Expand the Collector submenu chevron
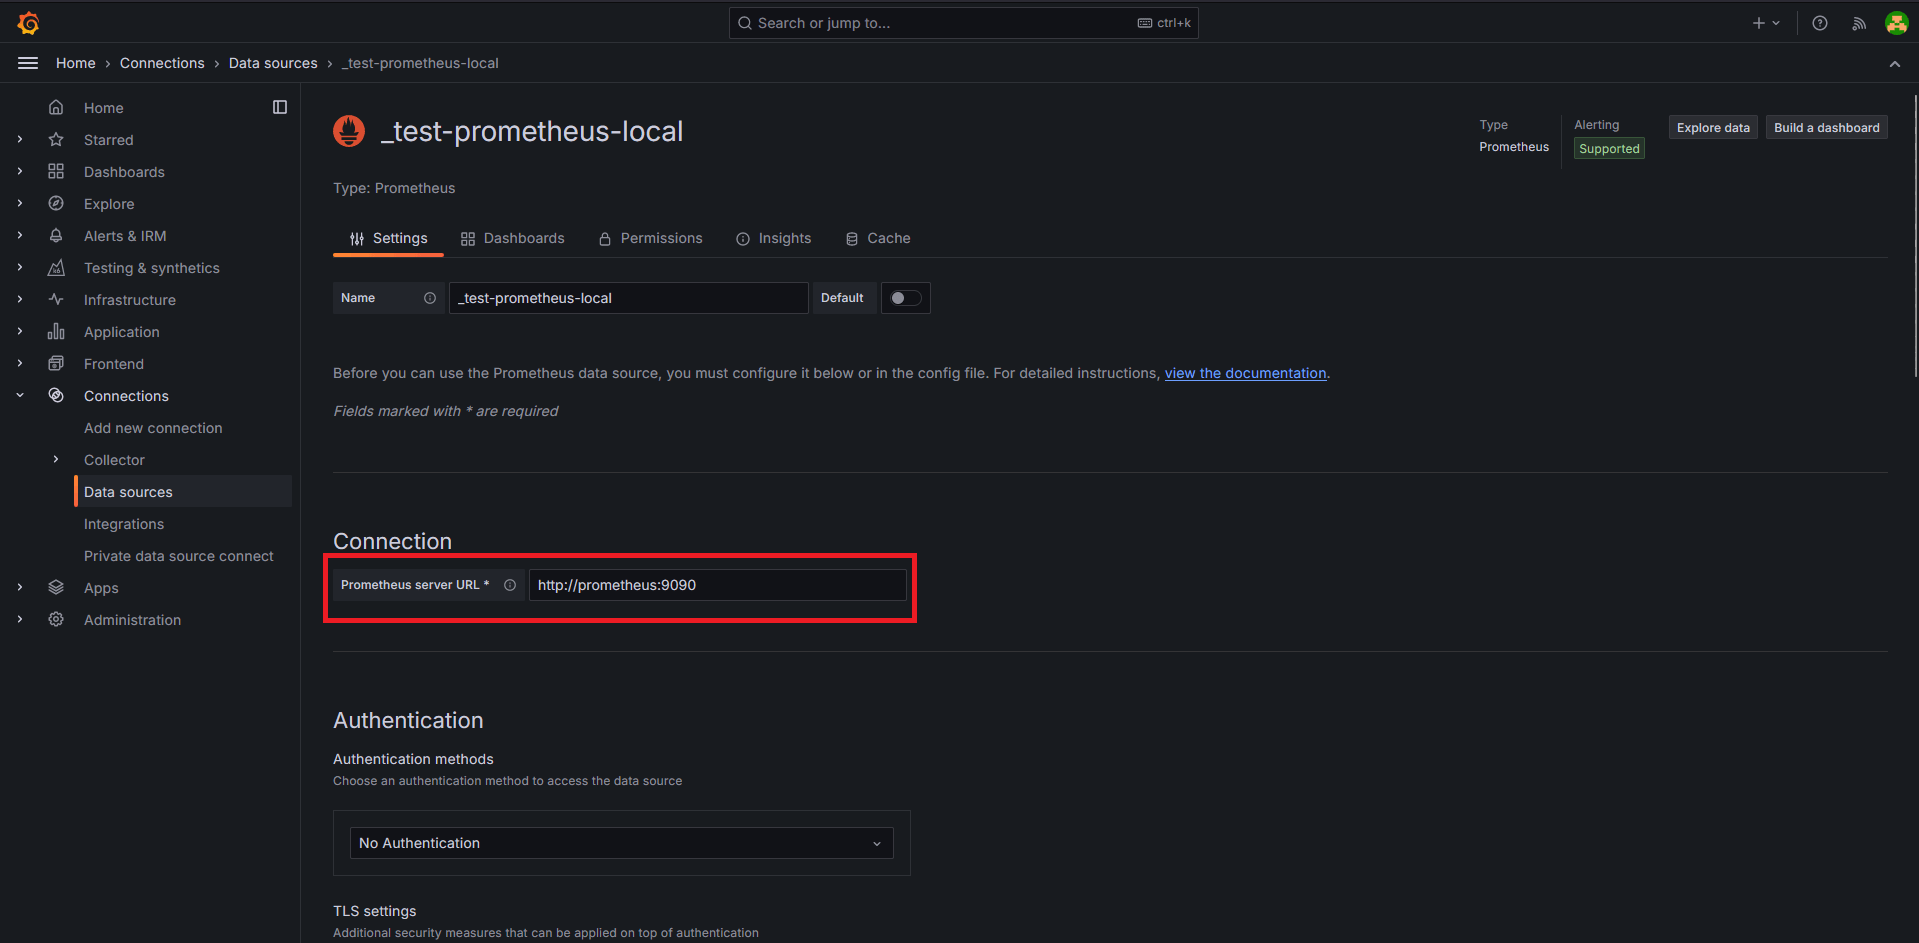The width and height of the screenshot is (1919, 943). coord(56,460)
